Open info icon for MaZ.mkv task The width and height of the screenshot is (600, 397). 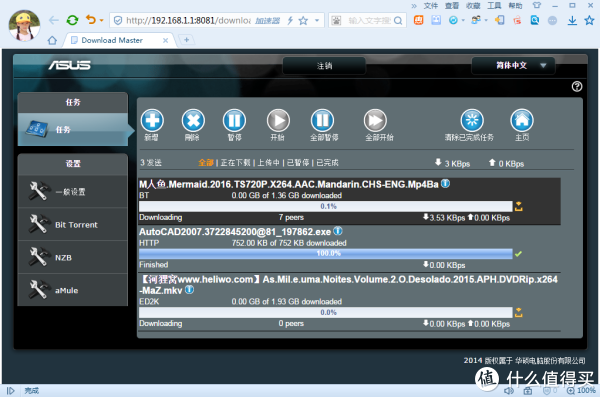coord(189,289)
